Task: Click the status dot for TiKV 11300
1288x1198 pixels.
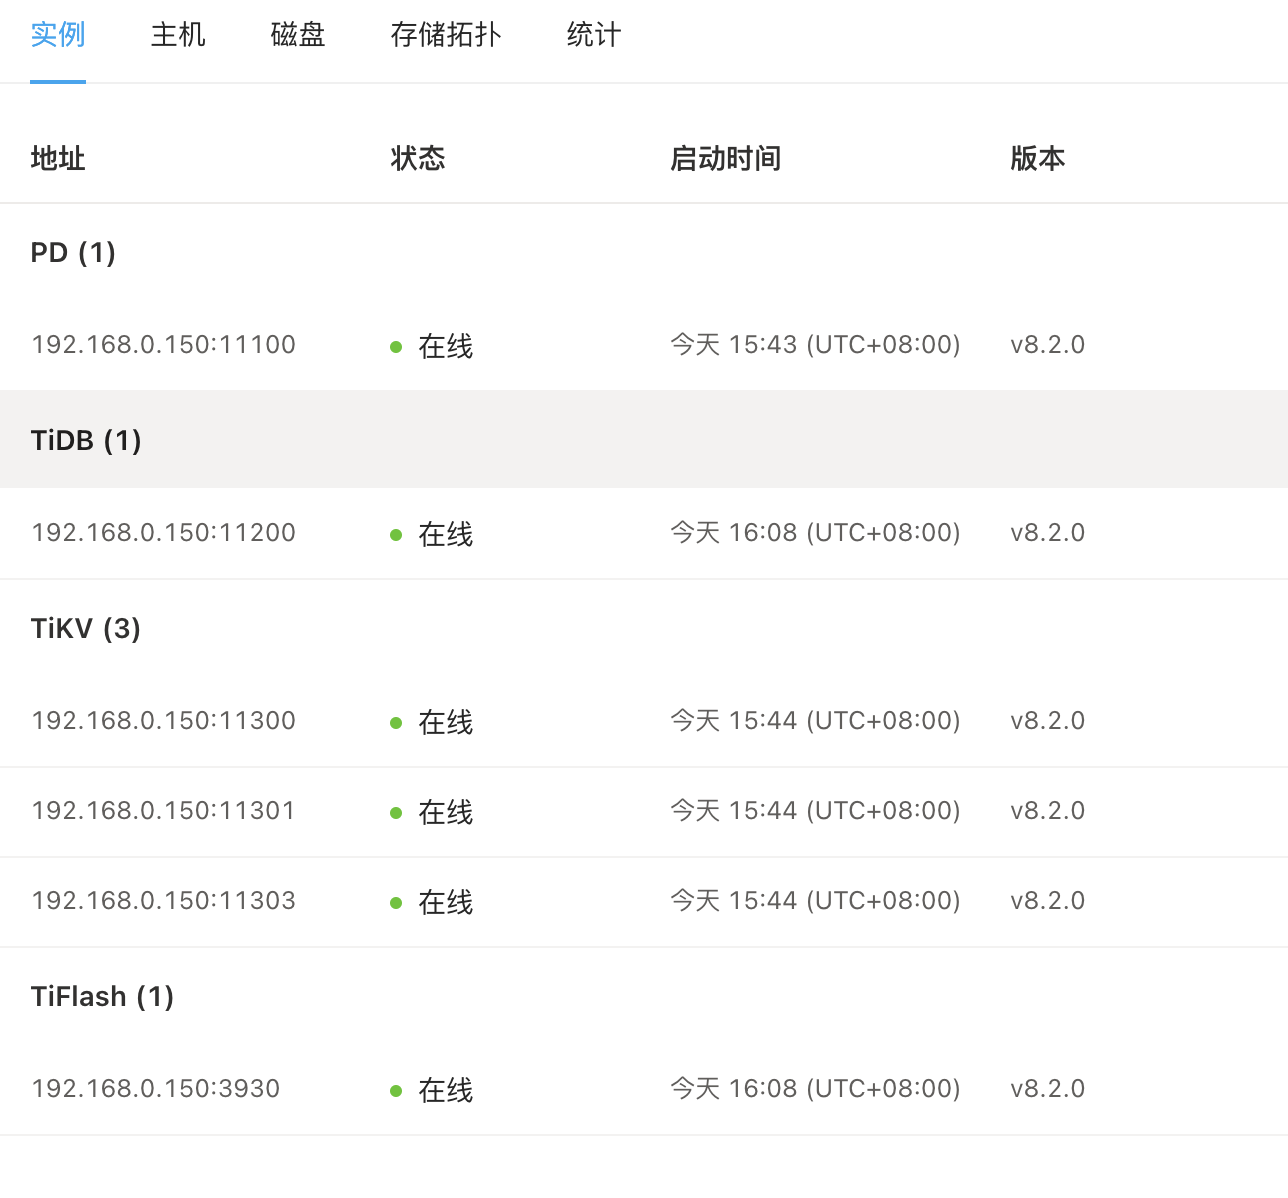Action: (396, 723)
